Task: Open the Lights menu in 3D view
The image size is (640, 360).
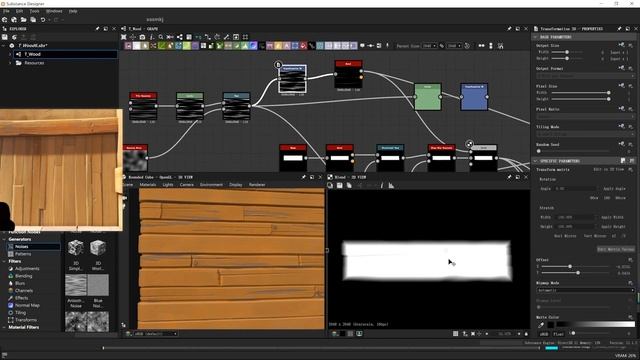Action: click(168, 184)
